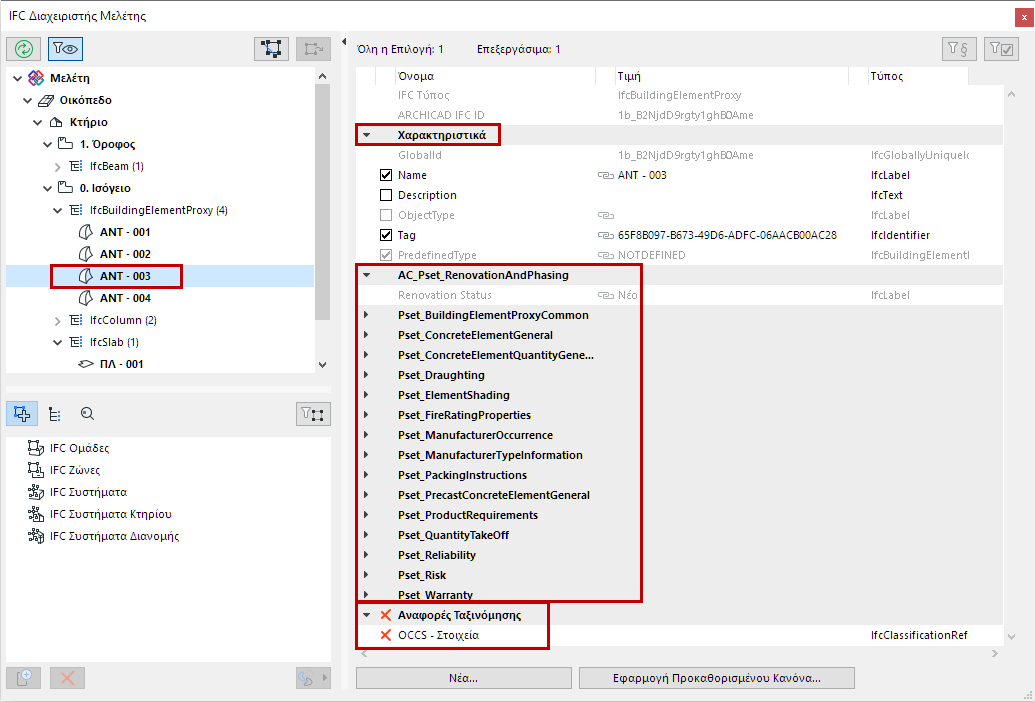Expand Pset_QuantityTakeOff property set
The image size is (1035, 702).
pyautogui.click(x=366, y=535)
